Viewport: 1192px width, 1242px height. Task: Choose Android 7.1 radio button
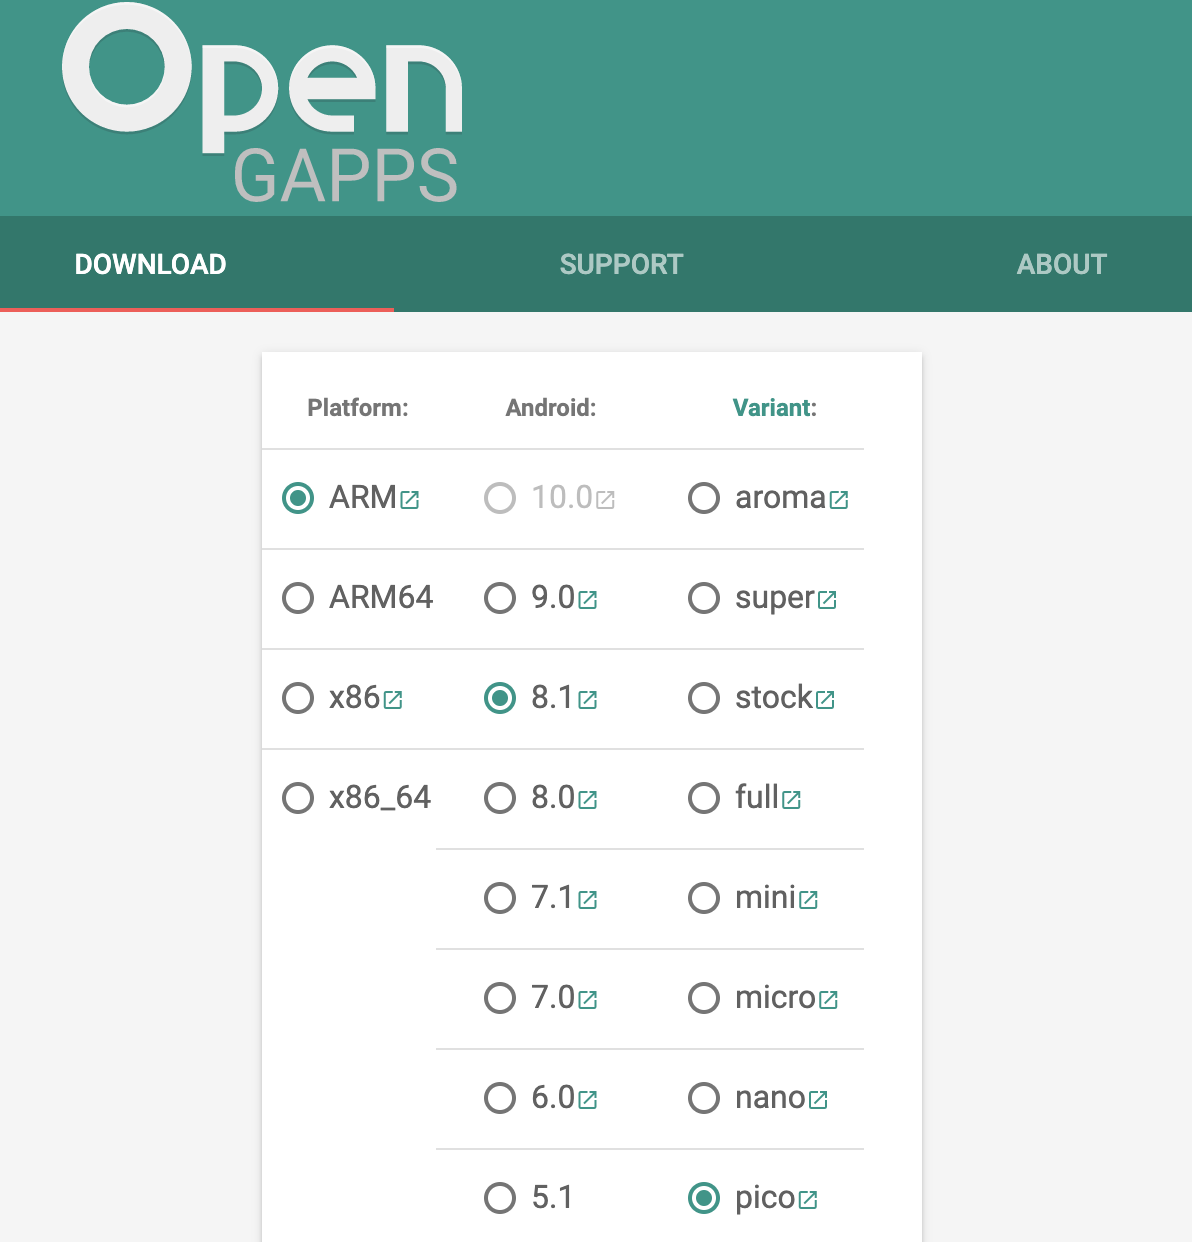[500, 898]
